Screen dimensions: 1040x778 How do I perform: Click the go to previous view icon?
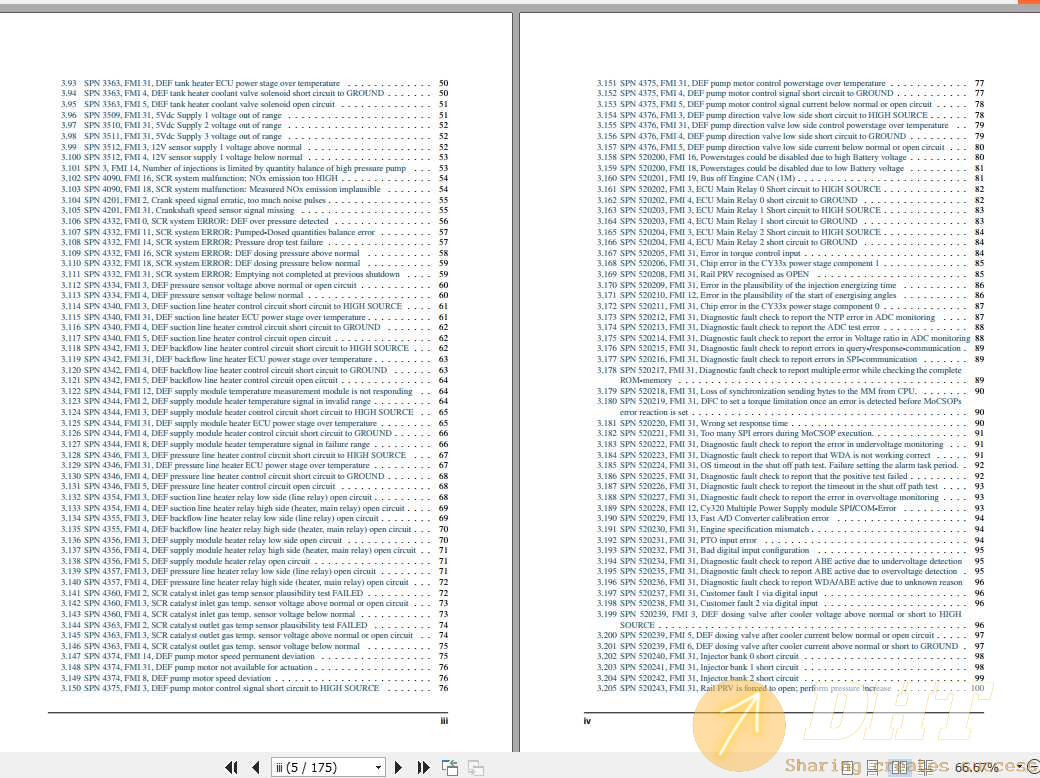tap(451, 767)
